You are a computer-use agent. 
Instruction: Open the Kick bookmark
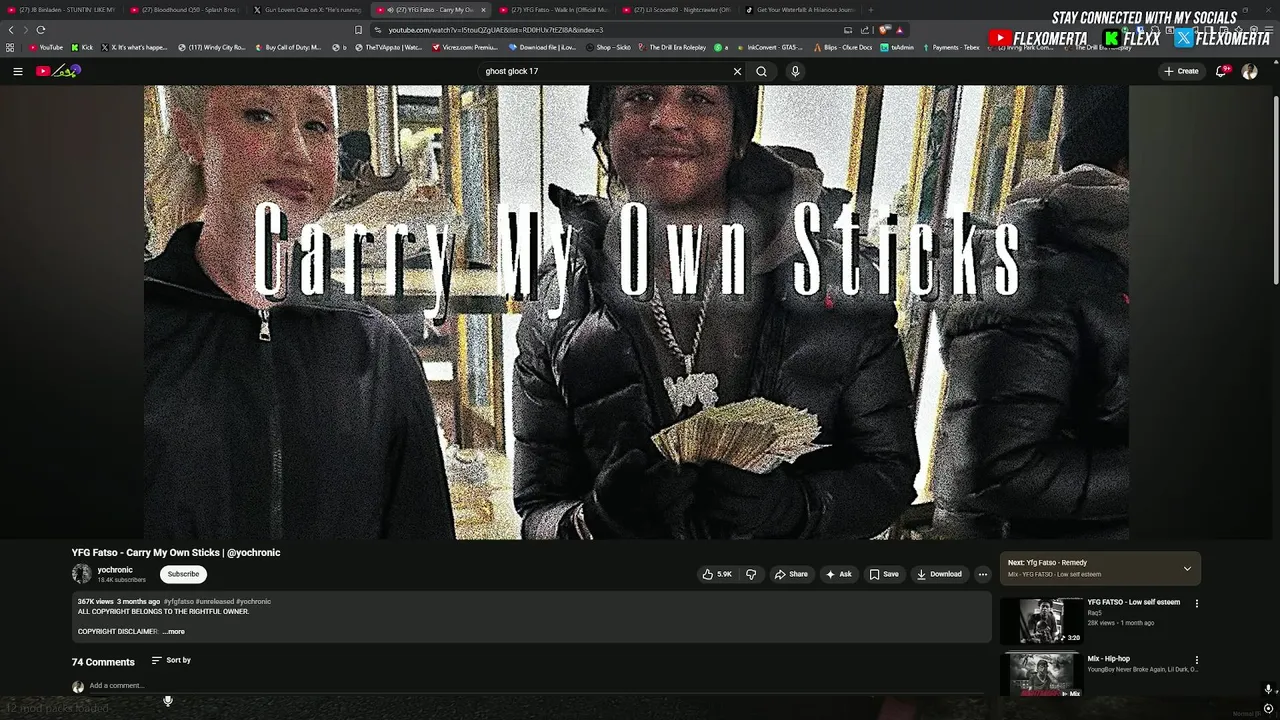click(83, 47)
